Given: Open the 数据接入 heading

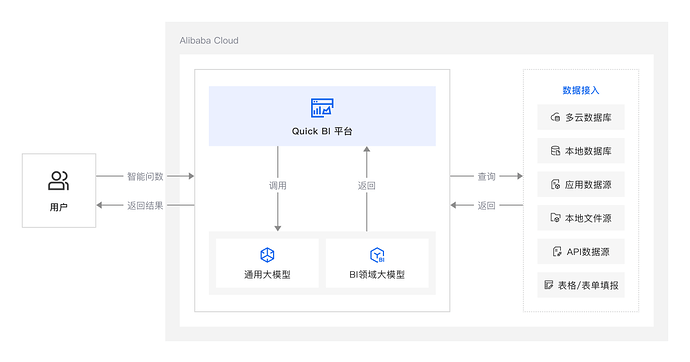Looking at the screenshot, I should [581, 90].
